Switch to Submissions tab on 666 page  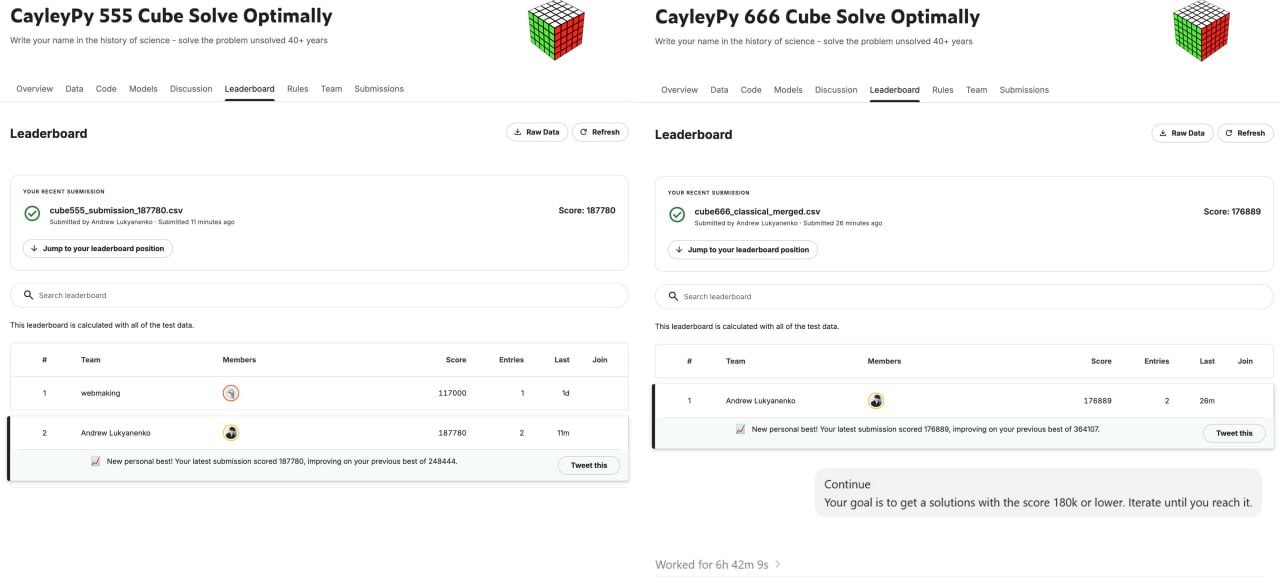click(1024, 90)
